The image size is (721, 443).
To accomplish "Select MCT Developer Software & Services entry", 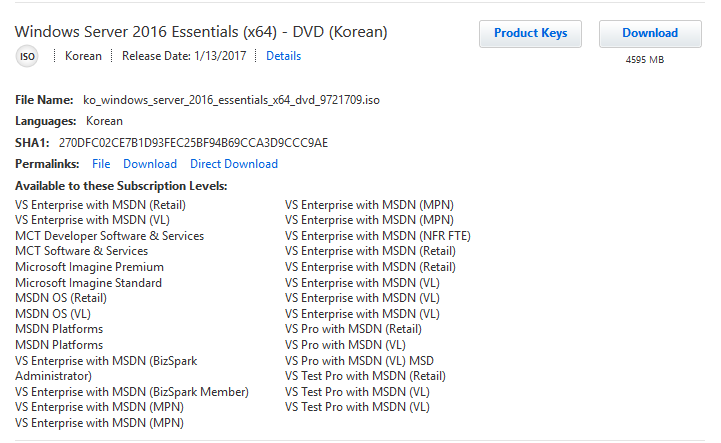I will click(109, 236).
